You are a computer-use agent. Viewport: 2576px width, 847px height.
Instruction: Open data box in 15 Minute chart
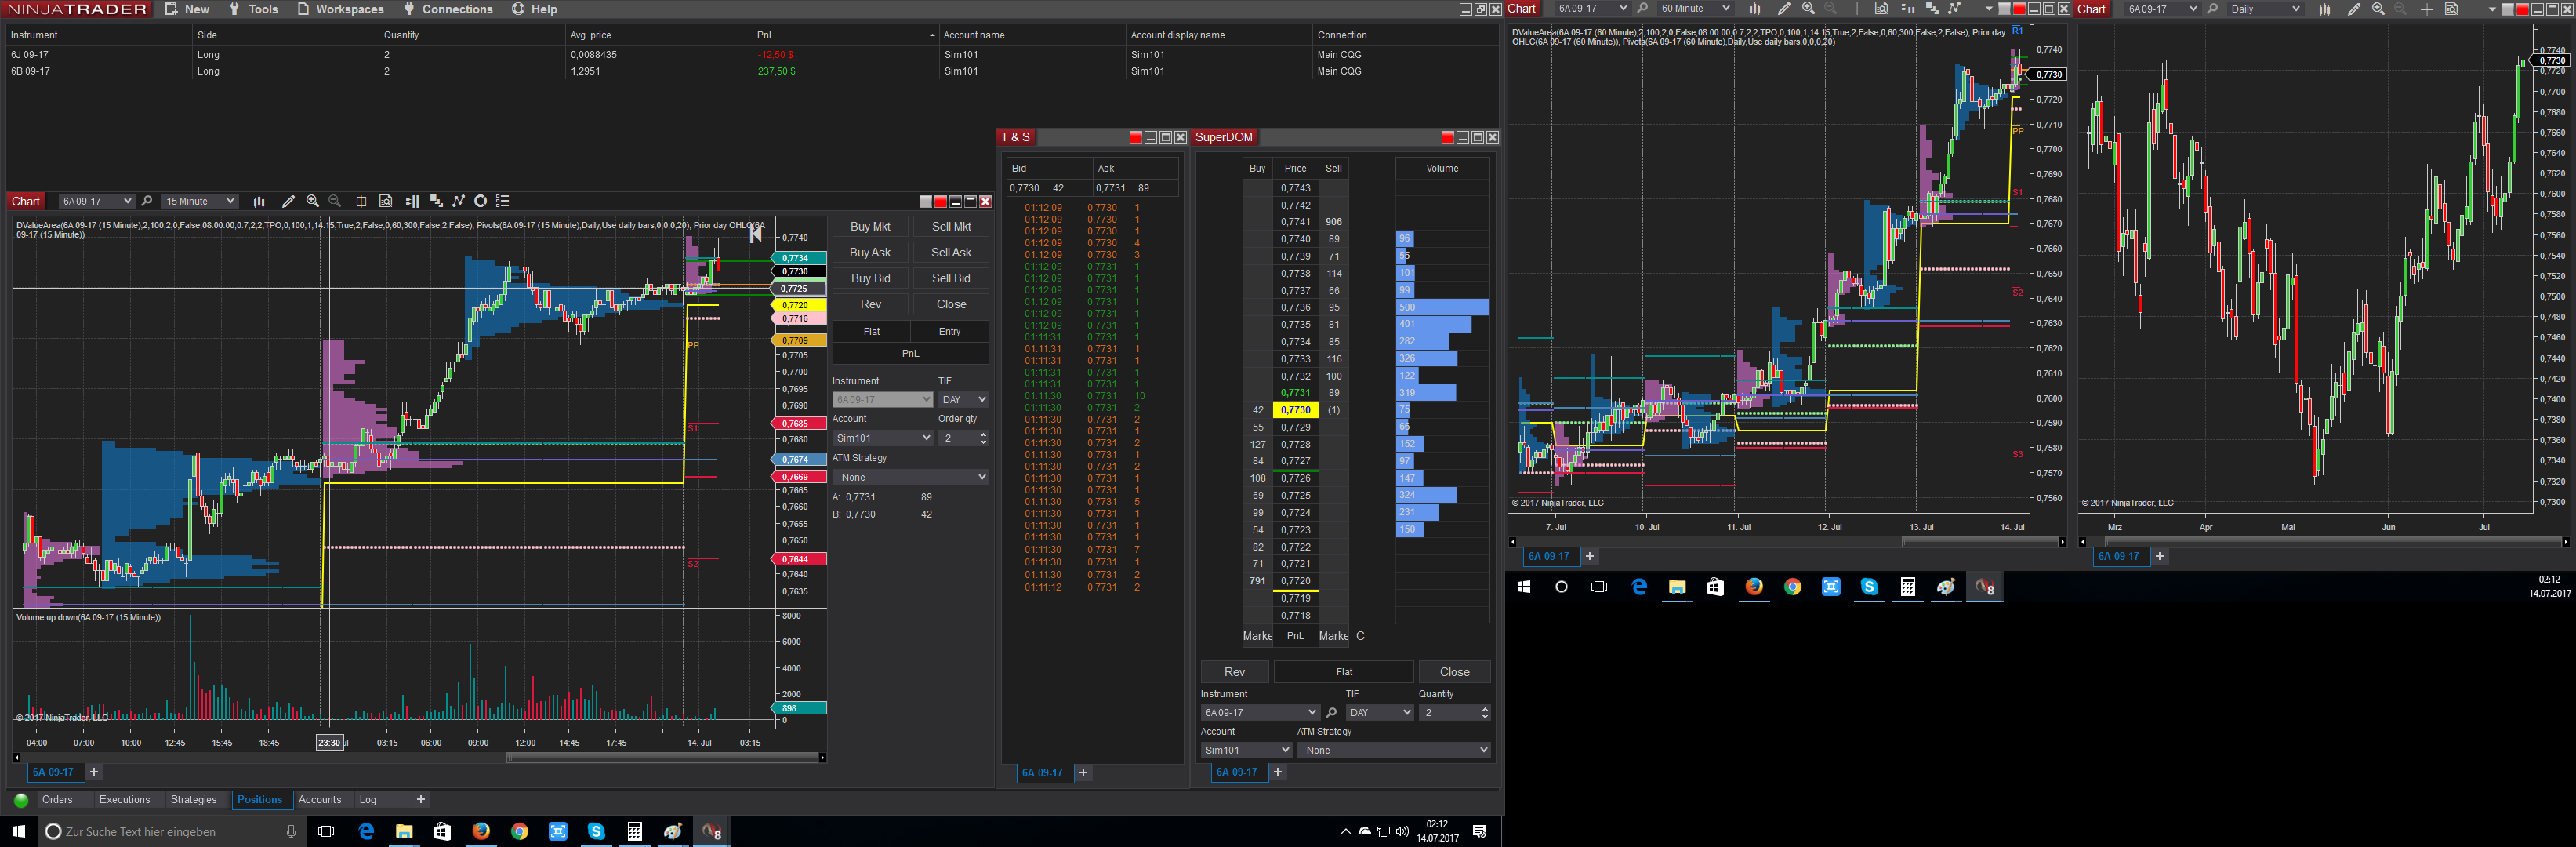point(386,201)
